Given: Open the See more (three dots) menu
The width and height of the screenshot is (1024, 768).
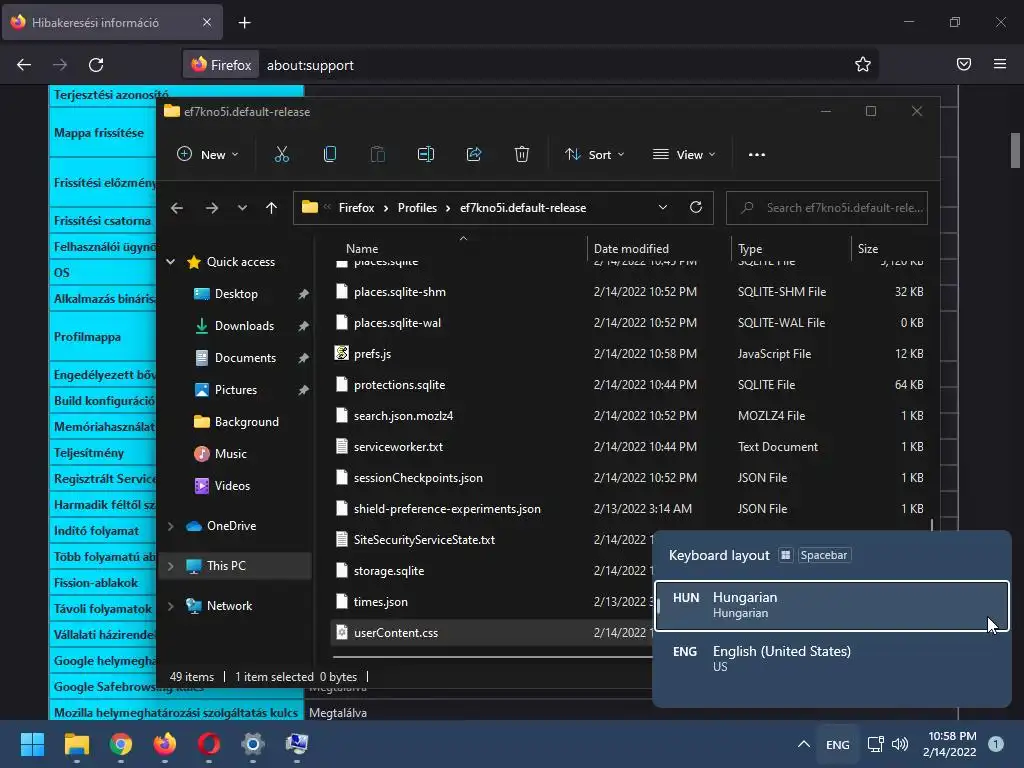Looking at the screenshot, I should click(x=757, y=155).
